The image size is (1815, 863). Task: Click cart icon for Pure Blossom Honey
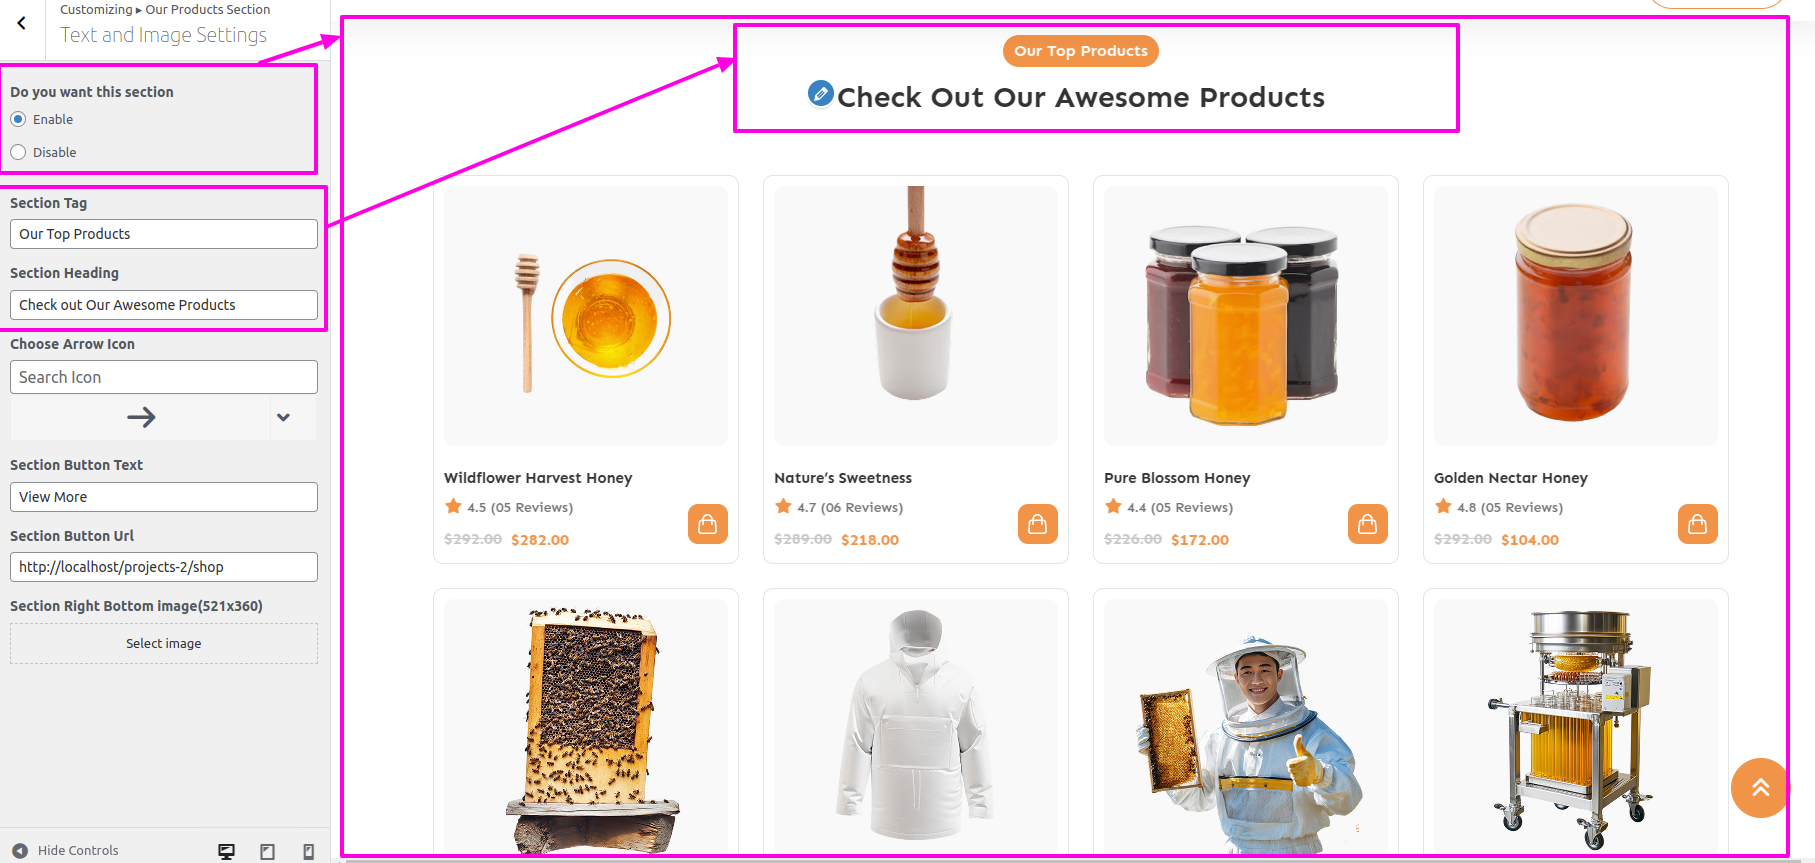click(1367, 524)
